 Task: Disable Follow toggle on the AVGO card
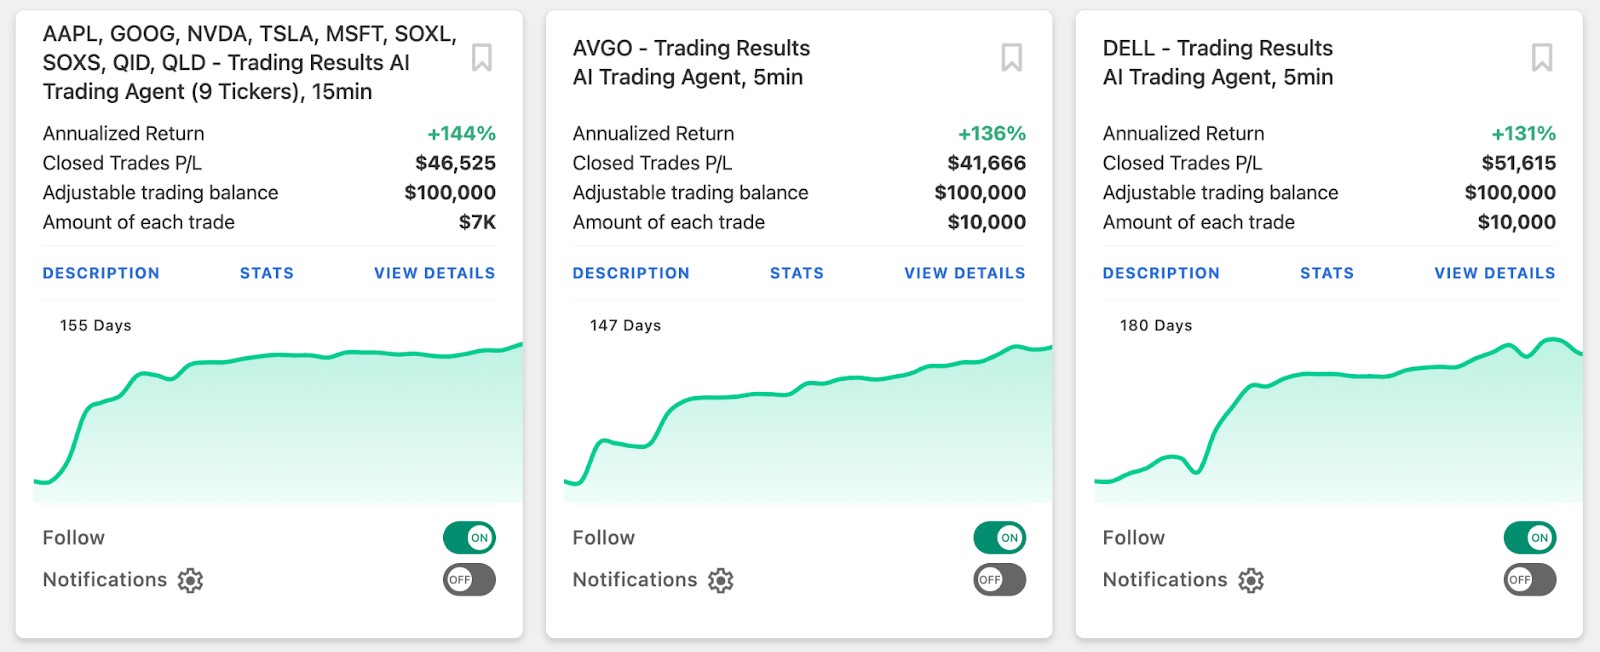pyautogui.click(x=999, y=538)
